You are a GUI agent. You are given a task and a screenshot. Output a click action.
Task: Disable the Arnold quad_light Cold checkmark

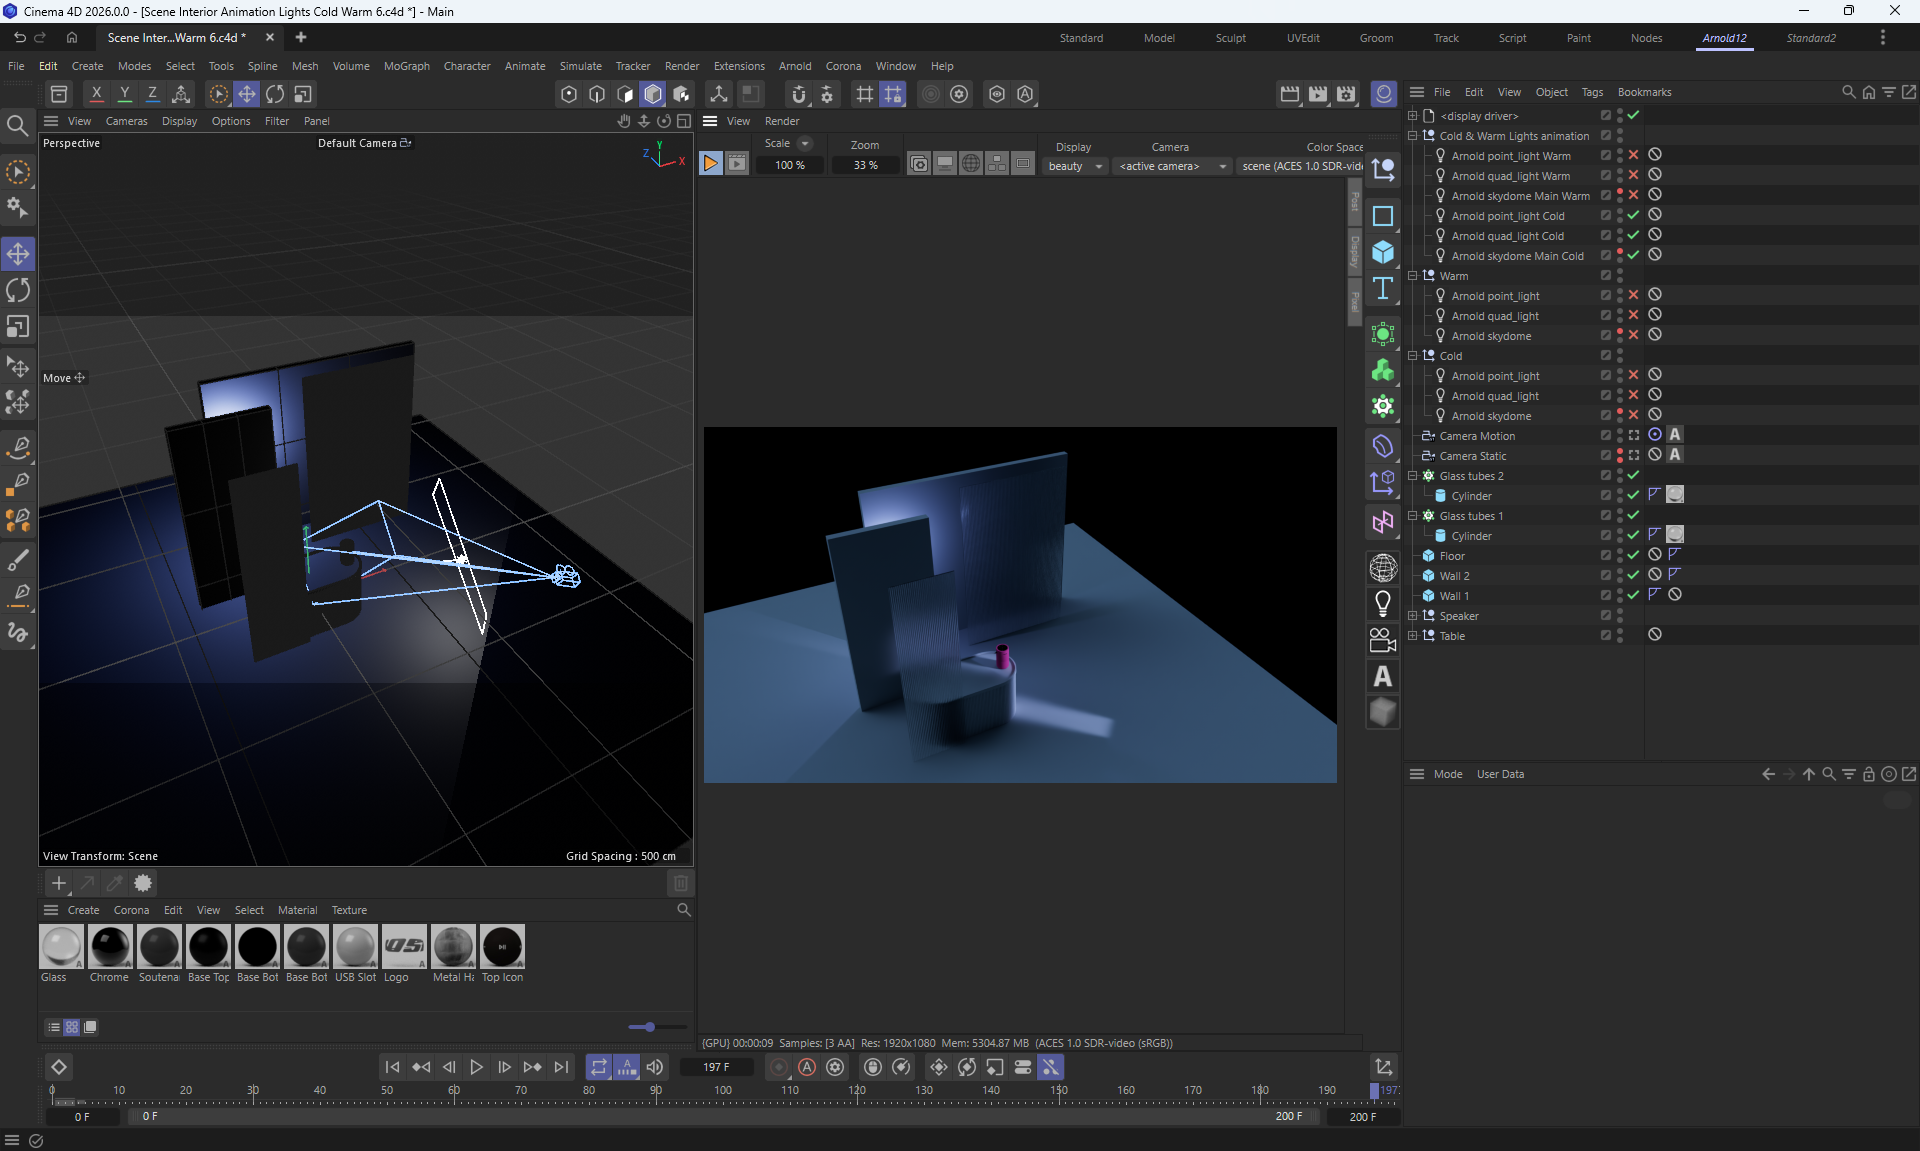[1633, 236]
